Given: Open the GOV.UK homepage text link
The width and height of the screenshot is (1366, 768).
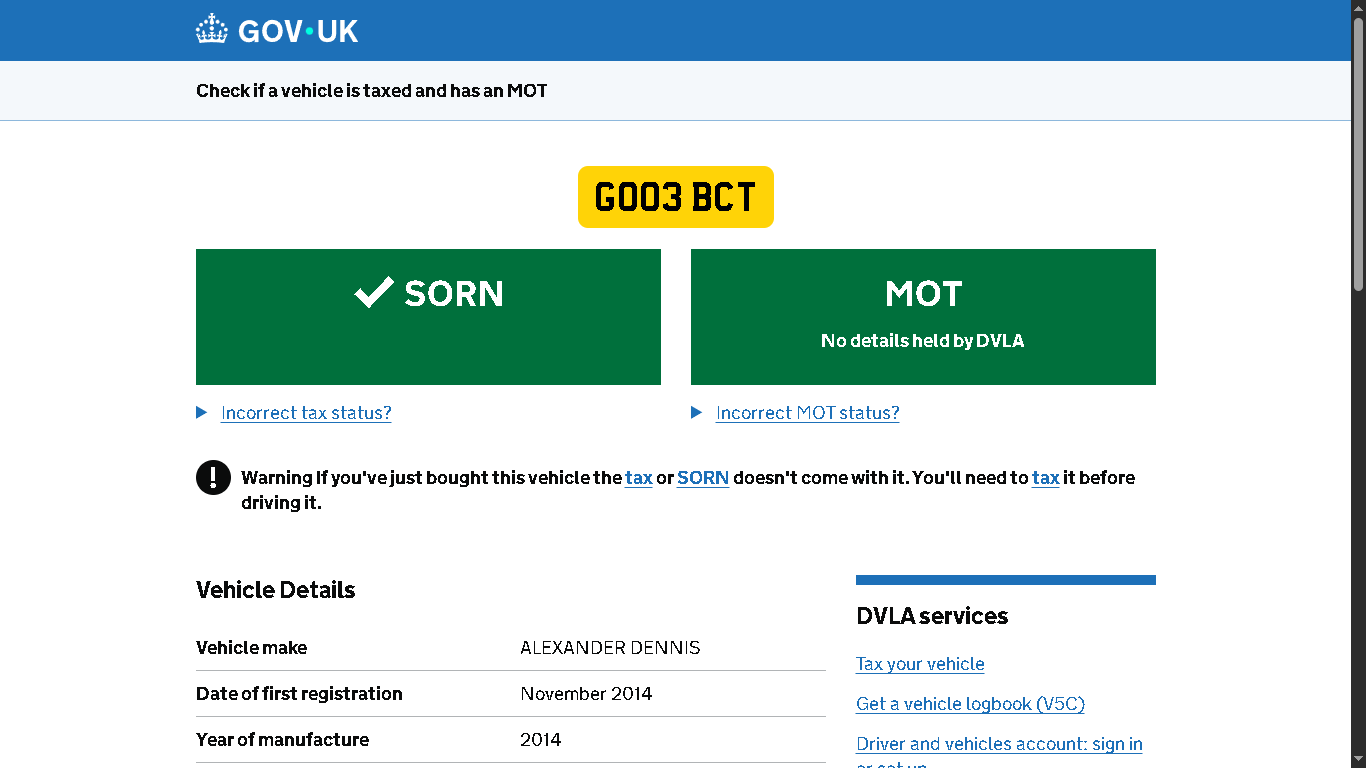Looking at the screenshot, I should (x=298, y=31).
